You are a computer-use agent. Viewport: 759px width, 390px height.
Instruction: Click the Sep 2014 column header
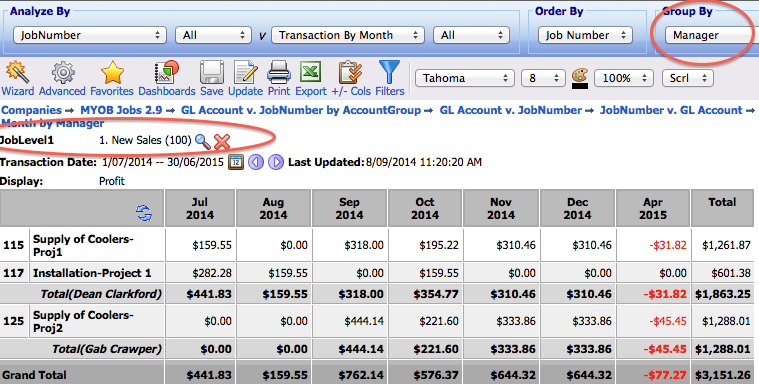349,209
